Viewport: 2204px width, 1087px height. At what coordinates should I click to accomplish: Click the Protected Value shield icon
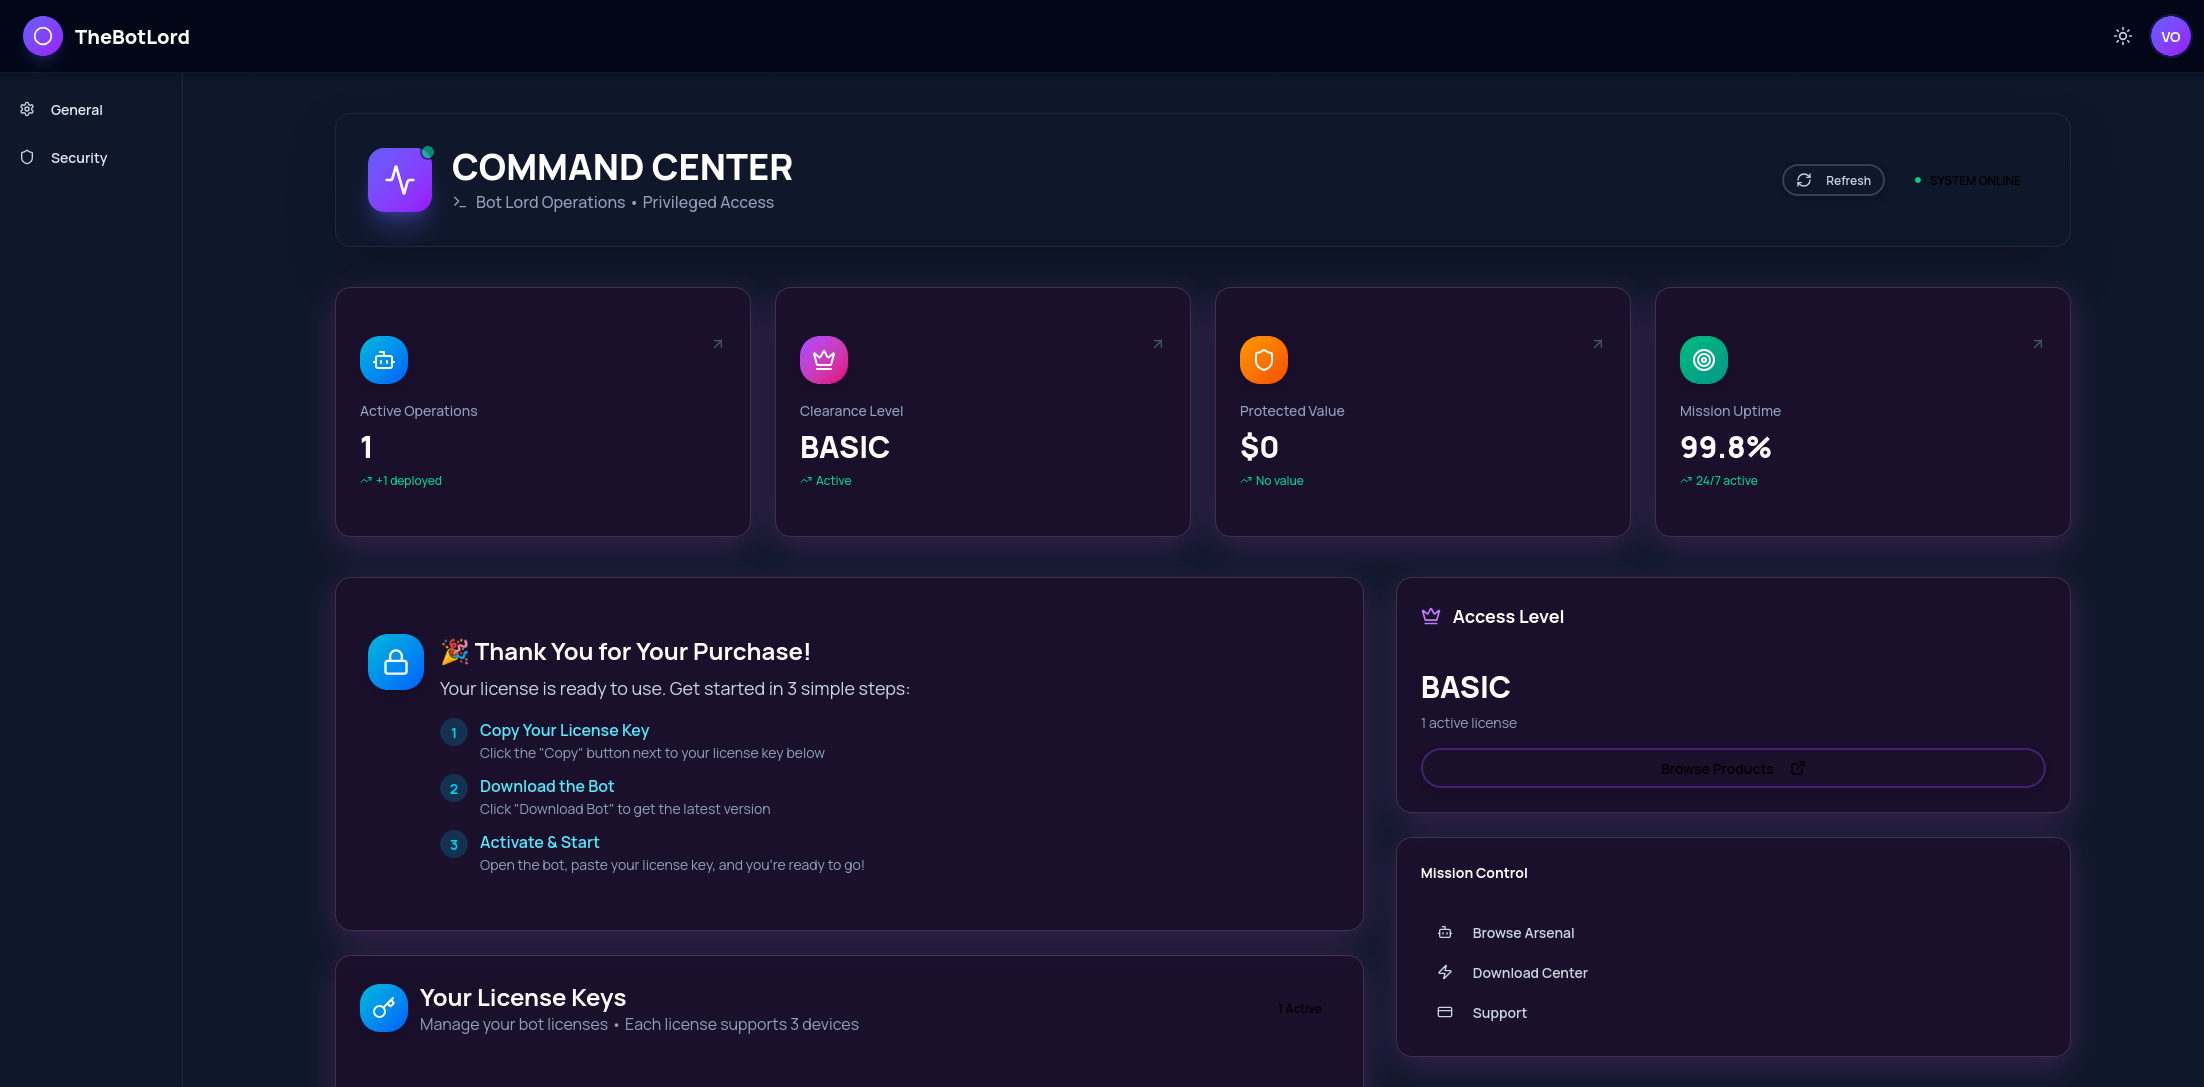(x=1263, y=359)
